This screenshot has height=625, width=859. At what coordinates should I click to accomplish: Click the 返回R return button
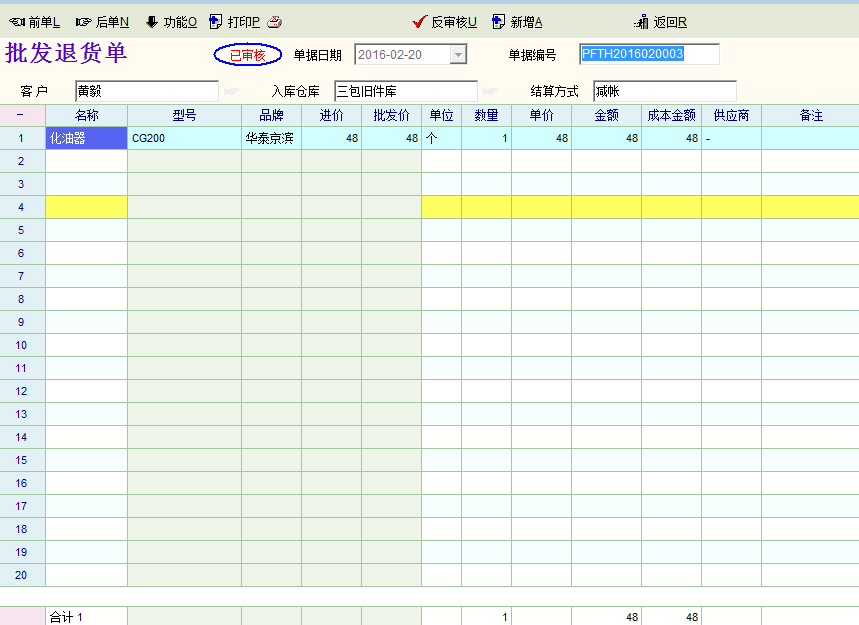pyautogui.click(x=661, y=22)
